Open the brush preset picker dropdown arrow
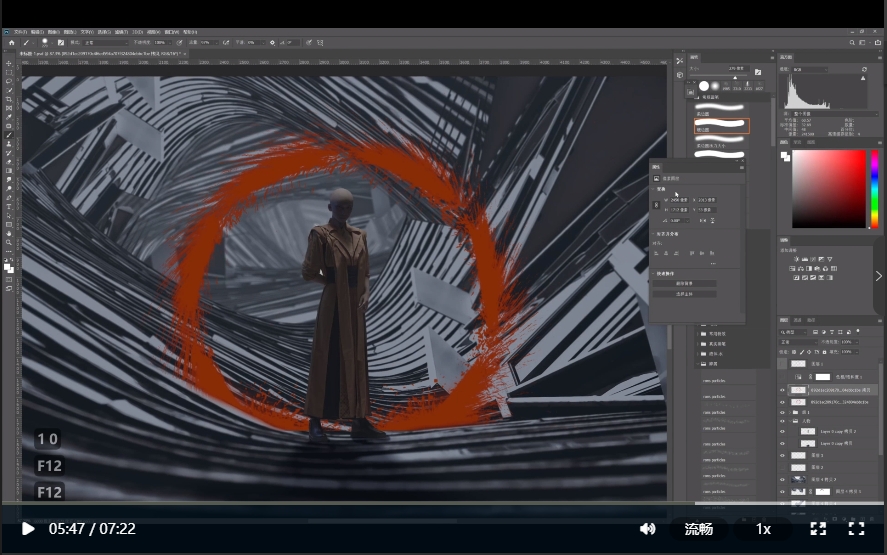Screen dimensions: 887x555 coord(52,43)
